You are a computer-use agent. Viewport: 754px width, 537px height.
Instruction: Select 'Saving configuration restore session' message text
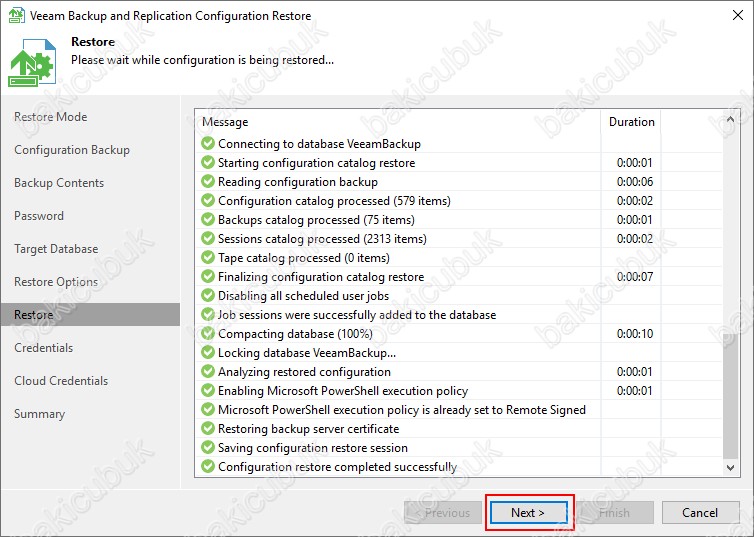(313, 448)
